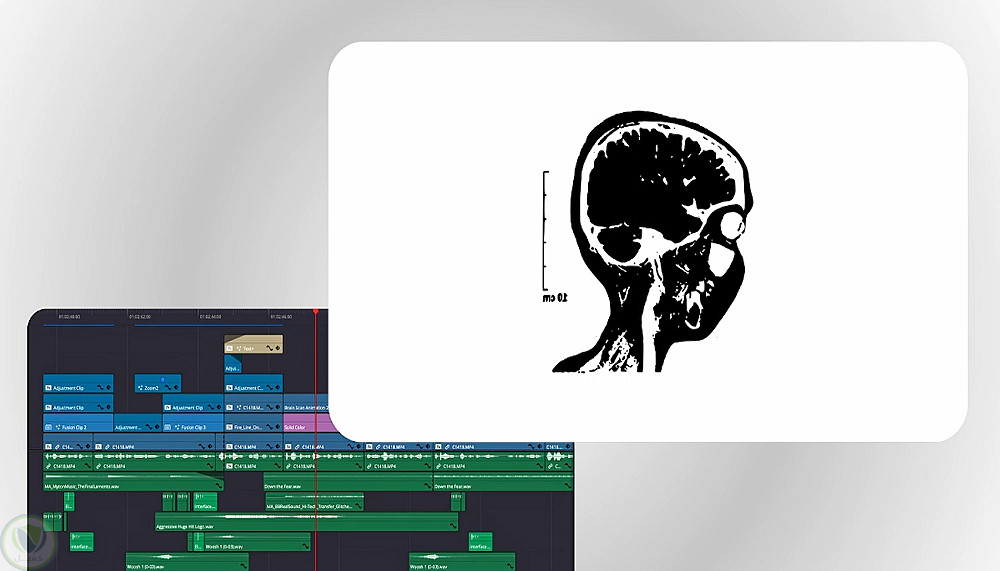Click the 01:02:44:00 timecode on the ruler
The width and height of the screenshot is (1000, 571).
tap(210, 316)
